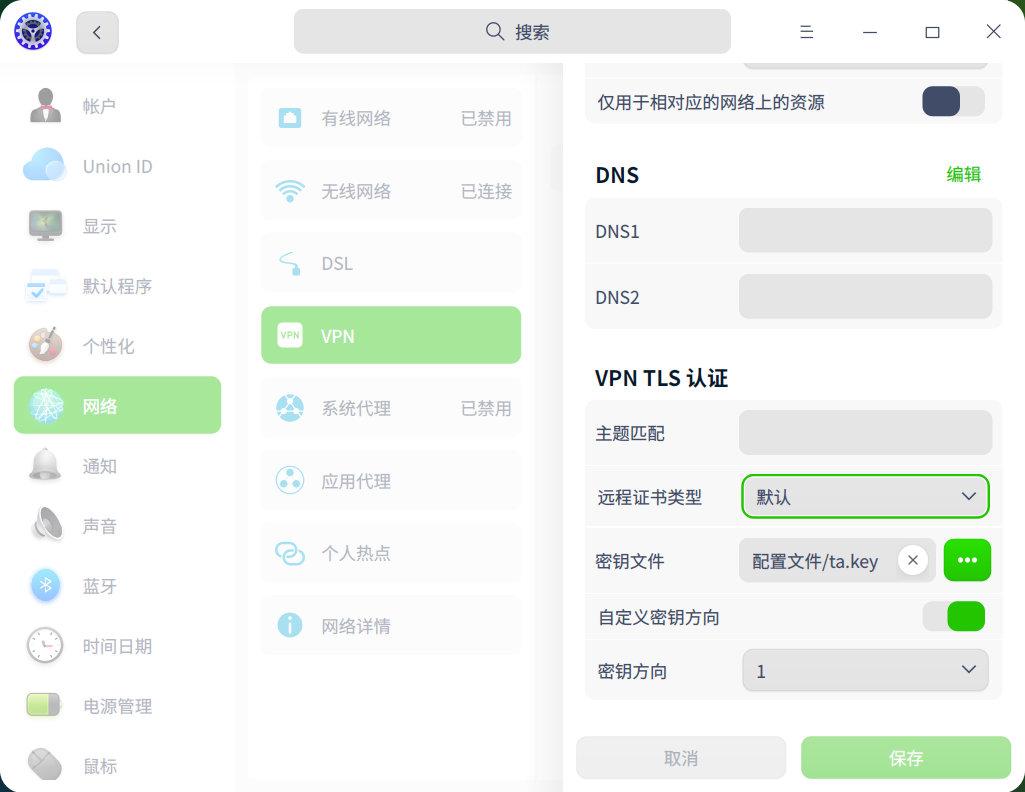Expand the key direction dropdown

pyautogui.click(x=865, y=670)
